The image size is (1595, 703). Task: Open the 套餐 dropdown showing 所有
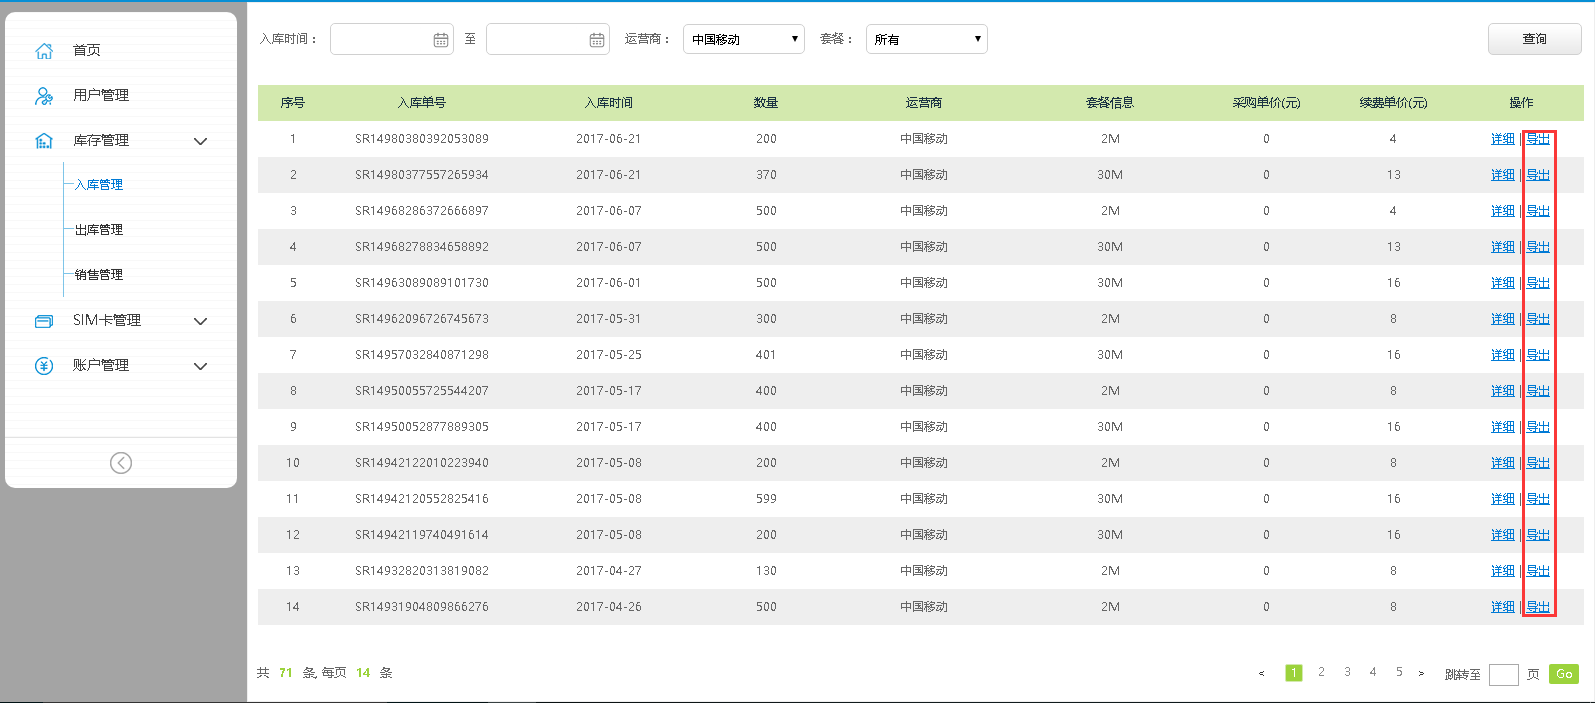pyautogui.click(x=926, y=39)
